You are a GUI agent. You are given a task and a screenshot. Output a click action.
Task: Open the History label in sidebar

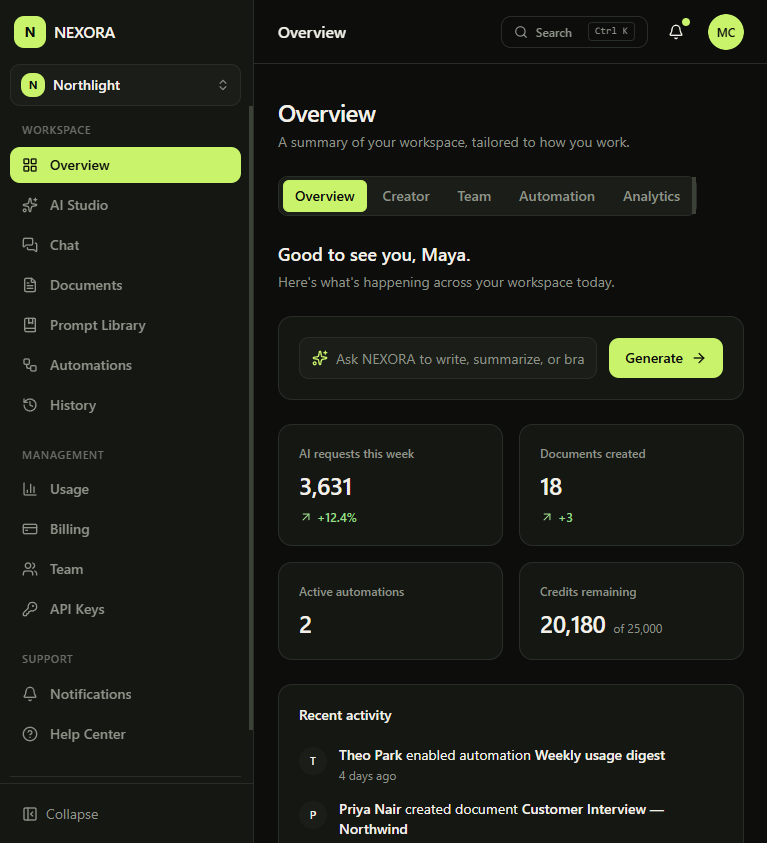(73, 405)
